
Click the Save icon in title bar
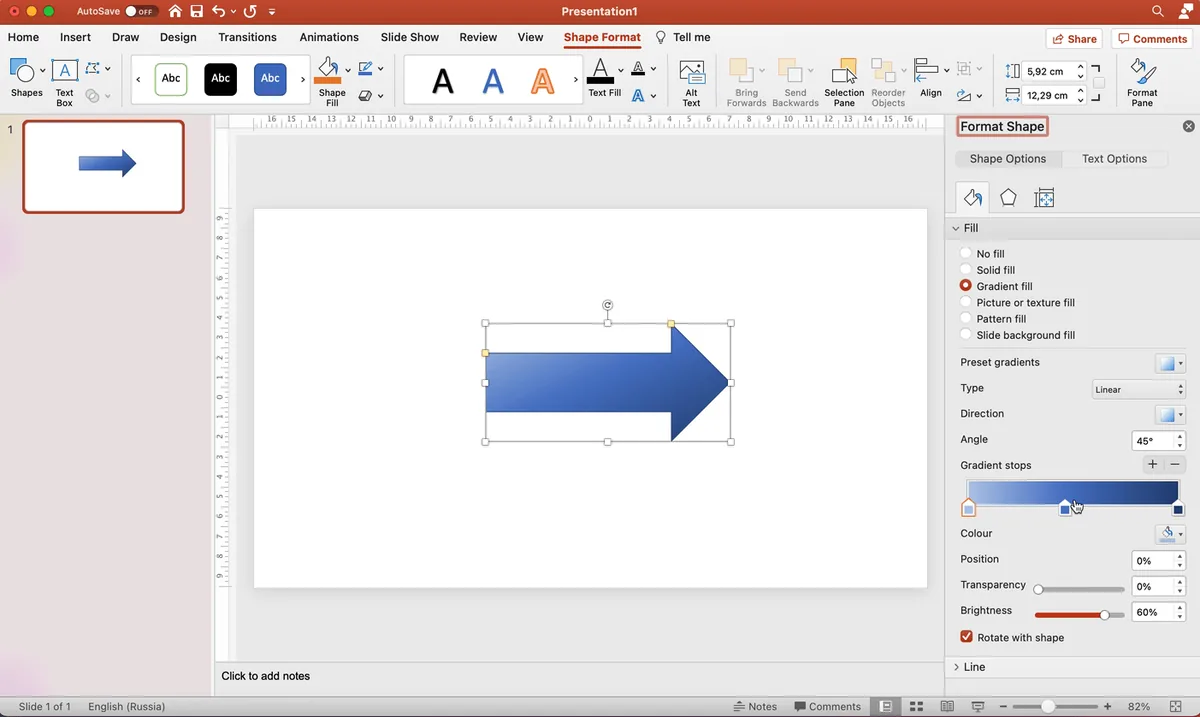point(197,12)
